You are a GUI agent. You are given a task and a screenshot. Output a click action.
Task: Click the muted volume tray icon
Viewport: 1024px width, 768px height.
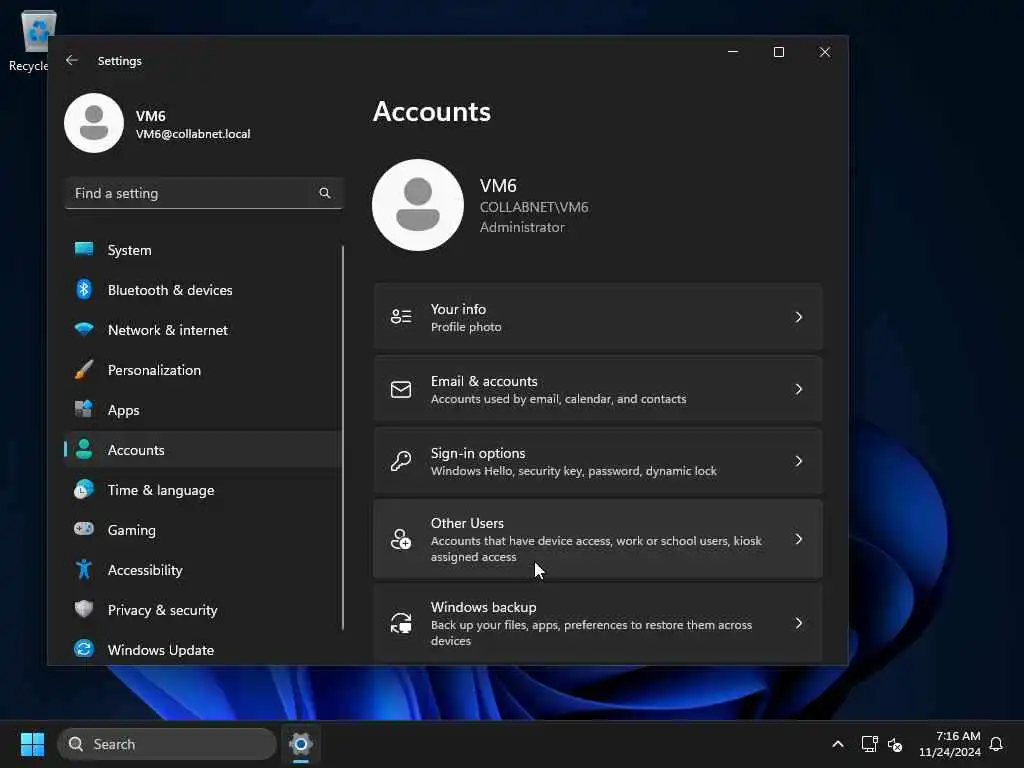895,744
